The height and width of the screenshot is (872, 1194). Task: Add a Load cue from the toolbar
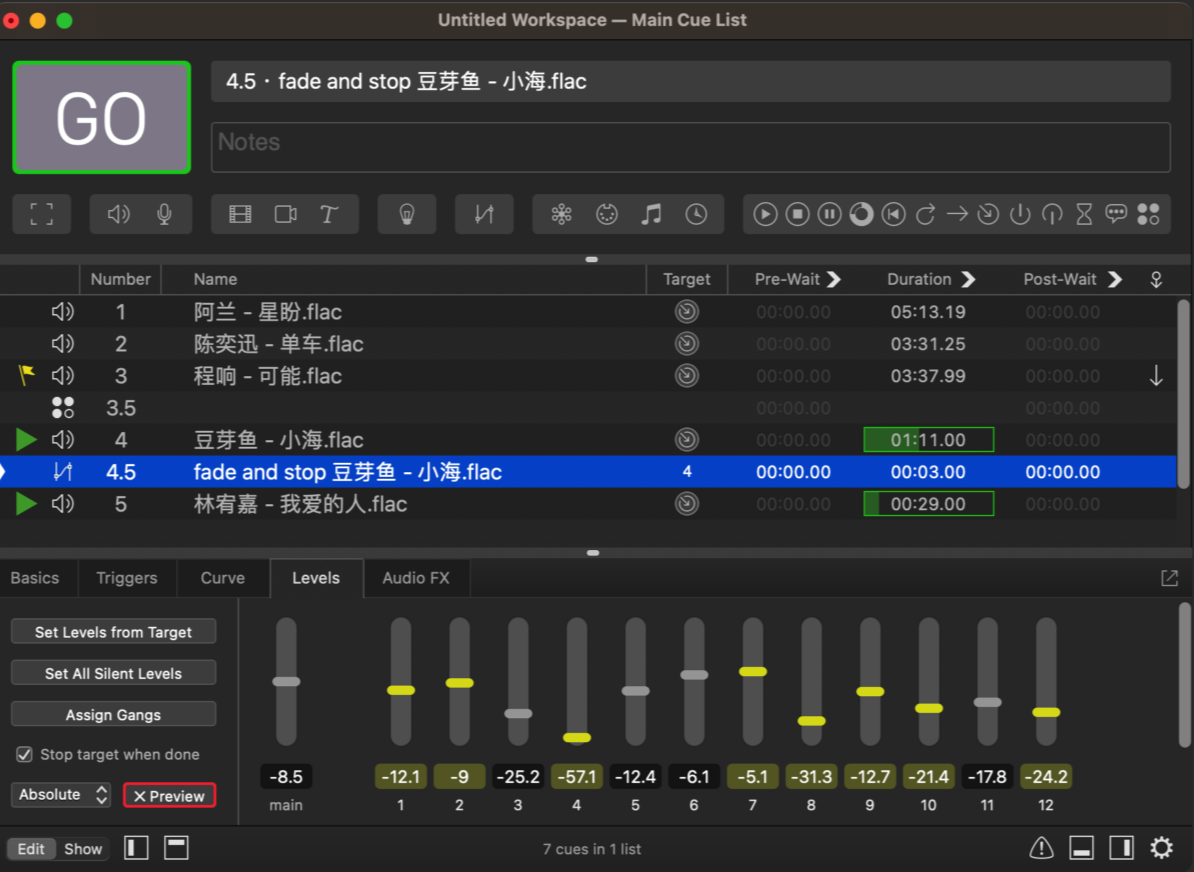pos(861,214)
